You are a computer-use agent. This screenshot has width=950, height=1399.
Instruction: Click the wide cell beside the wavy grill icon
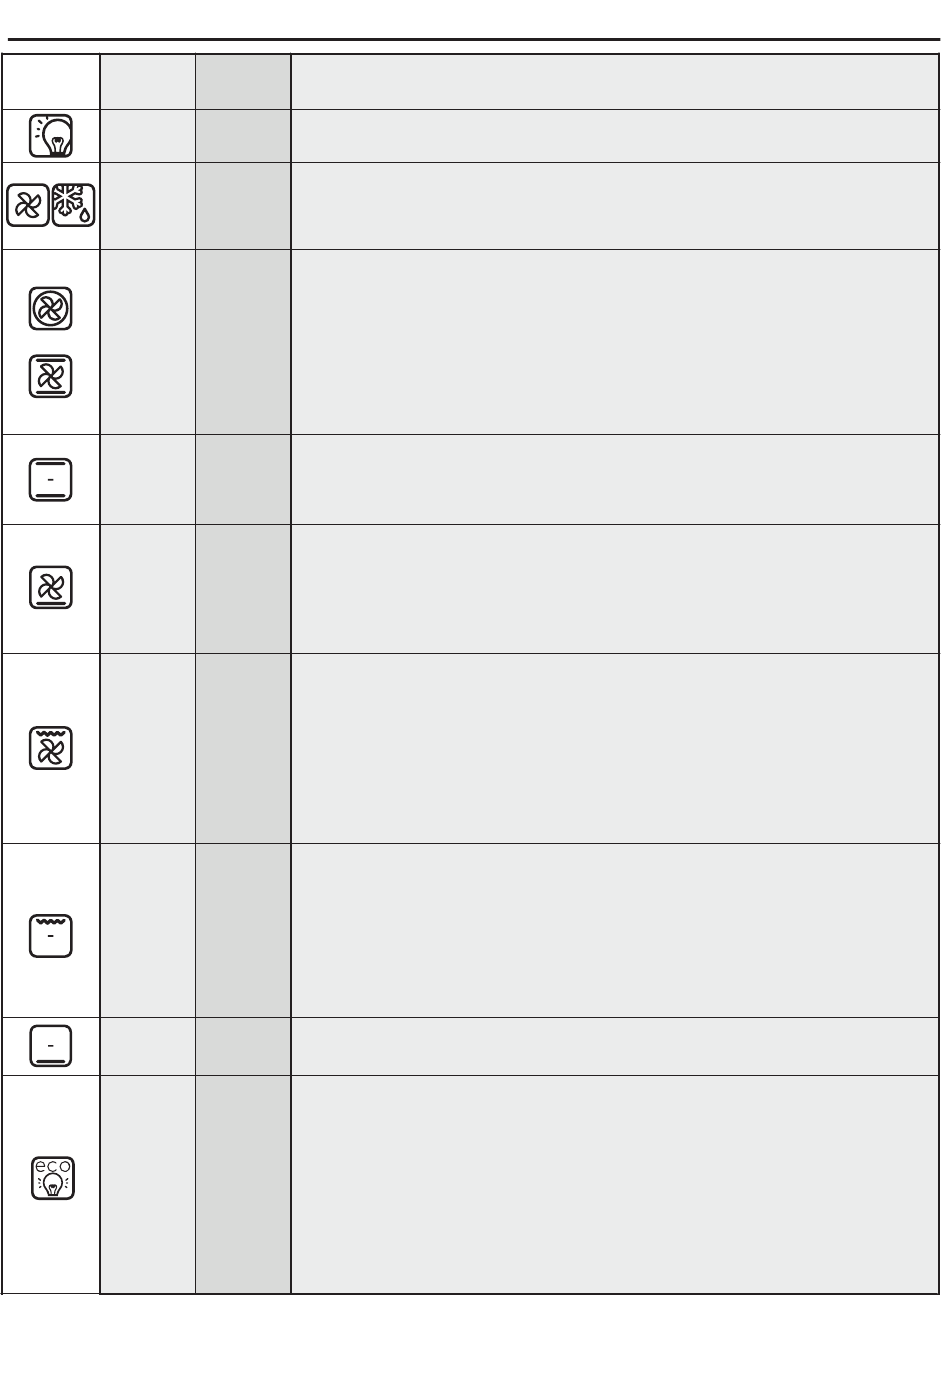[615, 930]
